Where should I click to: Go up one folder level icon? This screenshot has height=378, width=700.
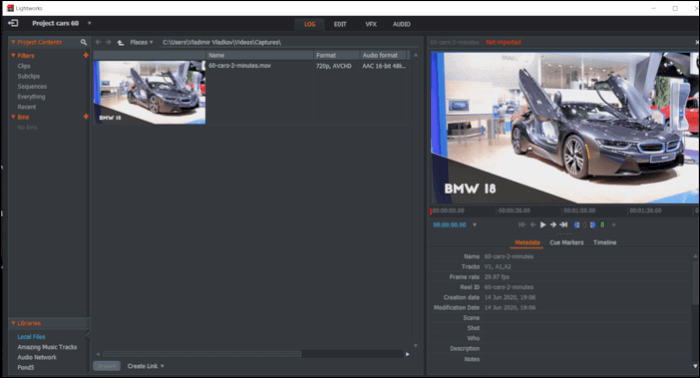pos(120,42)
